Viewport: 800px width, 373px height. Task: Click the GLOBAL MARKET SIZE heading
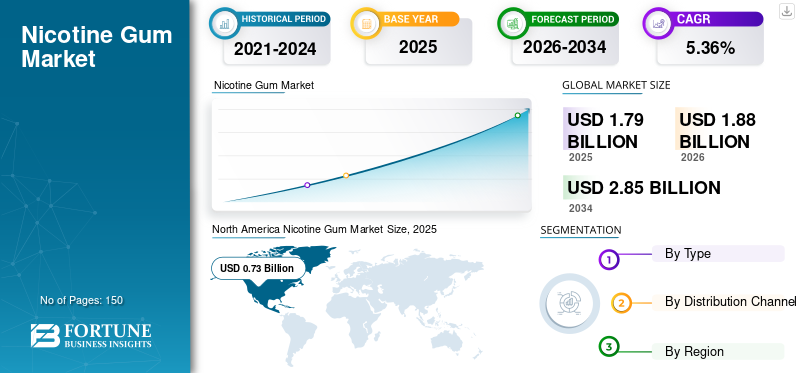(x=616, y=85)
